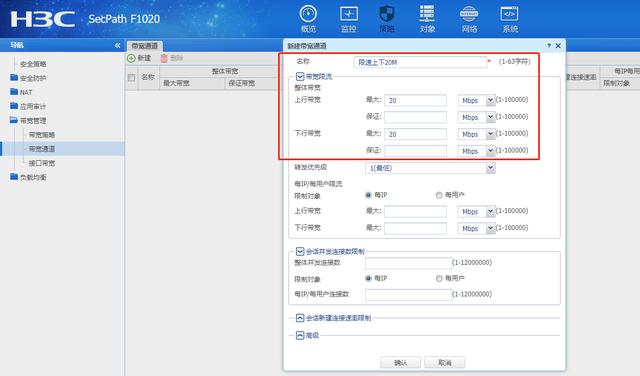Click the 保证带宽 column header
The height and width of the screenshot is (376, 640).
242,83
